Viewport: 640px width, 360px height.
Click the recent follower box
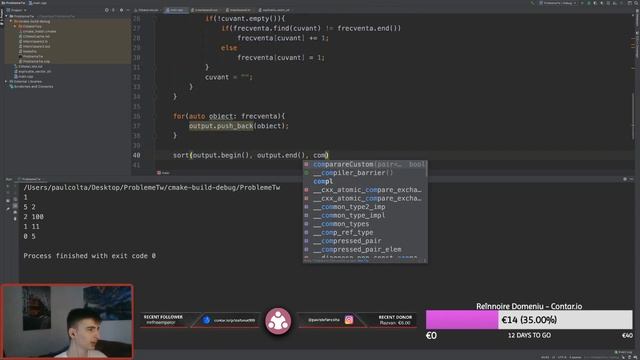[163, 320]
